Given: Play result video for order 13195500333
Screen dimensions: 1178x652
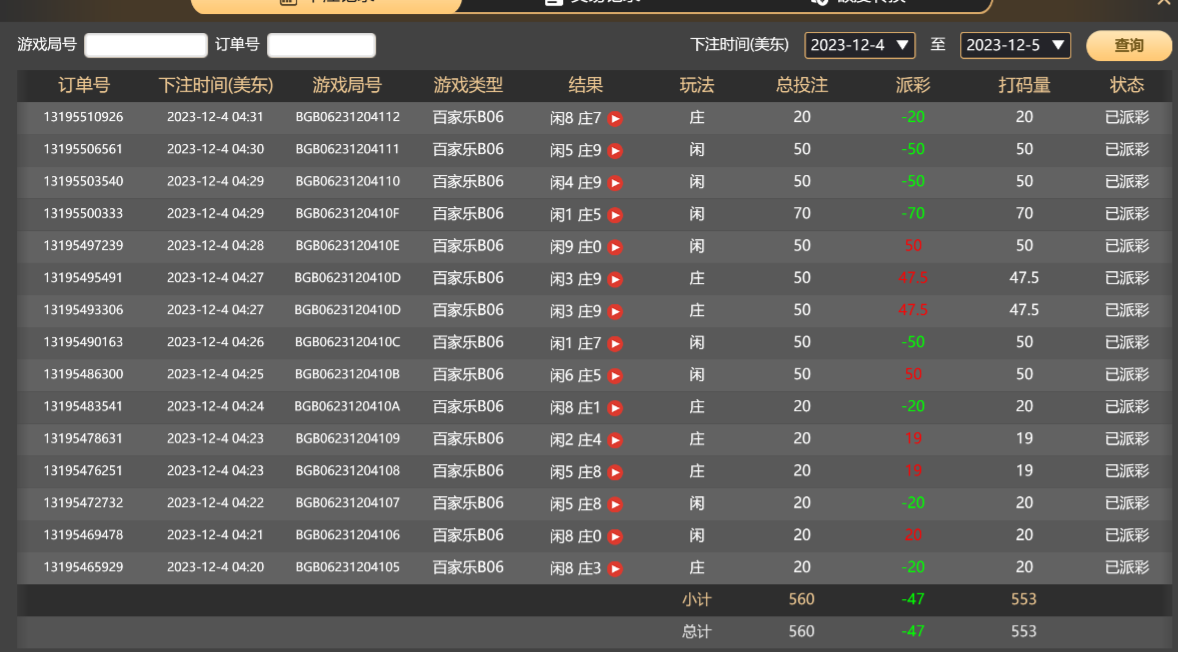Looking at the screenshot, I should pos(615,216).
